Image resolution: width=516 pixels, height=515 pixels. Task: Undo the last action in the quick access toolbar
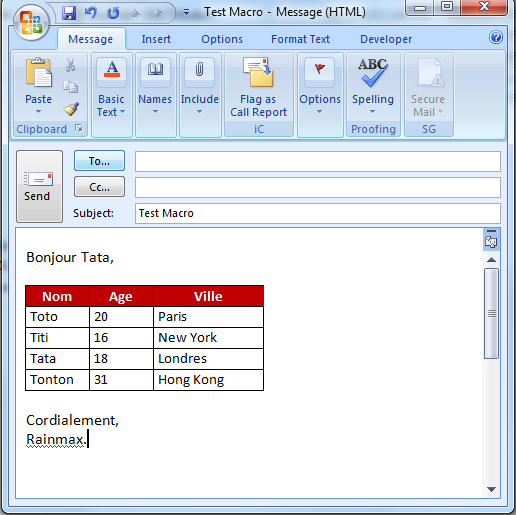pyautogui.click(x=90, y=13)
